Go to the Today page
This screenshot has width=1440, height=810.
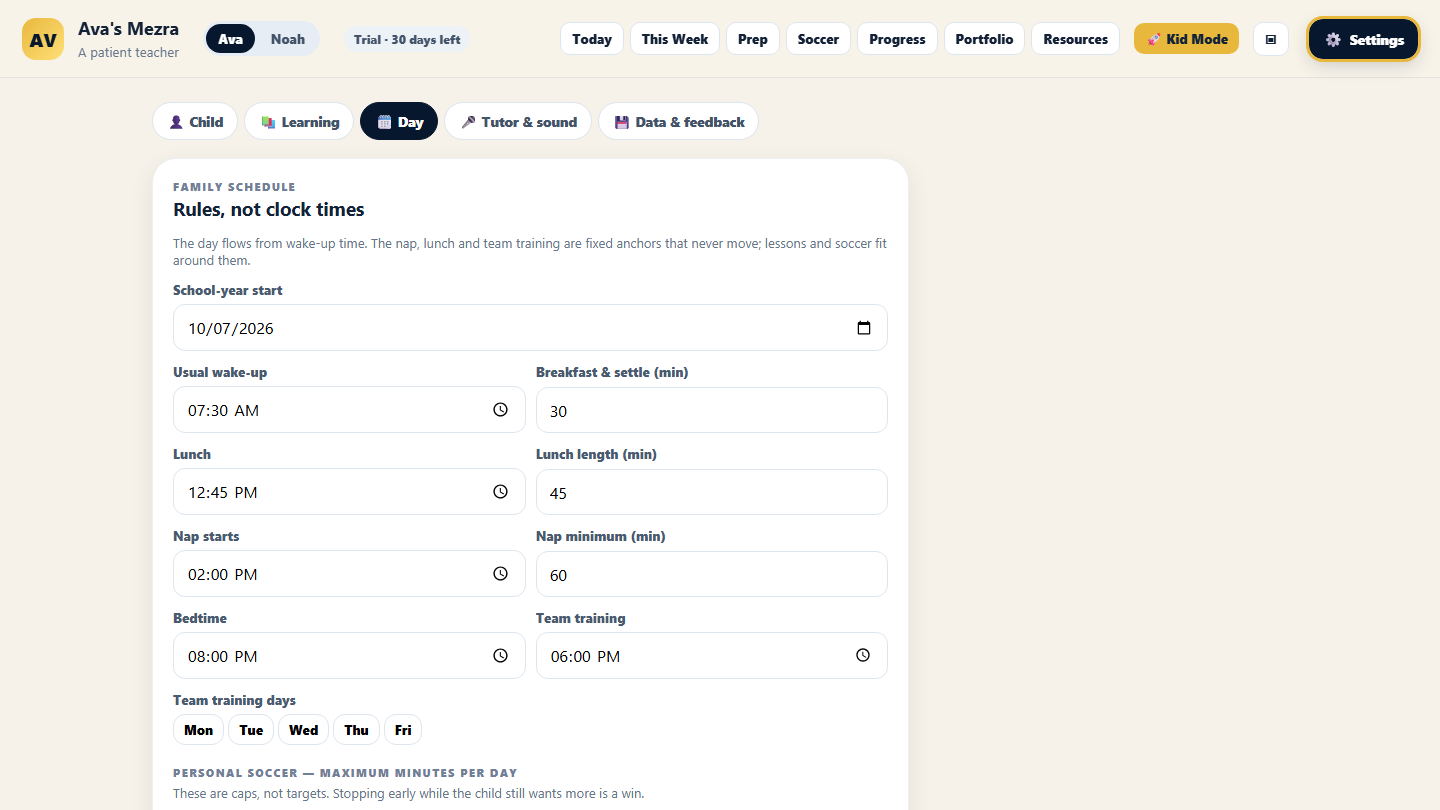click(x=592, y=39)
